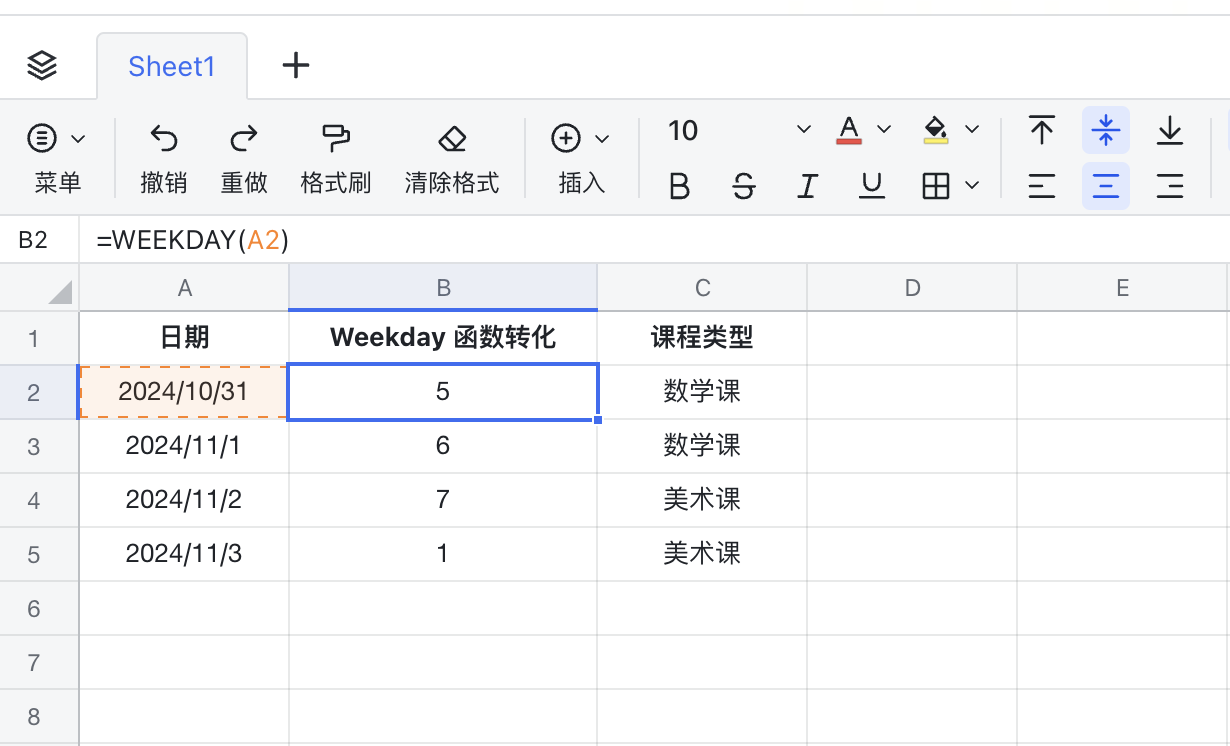Select cell B4 showing 7
This screenshot has height=746, width=1230.
(443, 500)
